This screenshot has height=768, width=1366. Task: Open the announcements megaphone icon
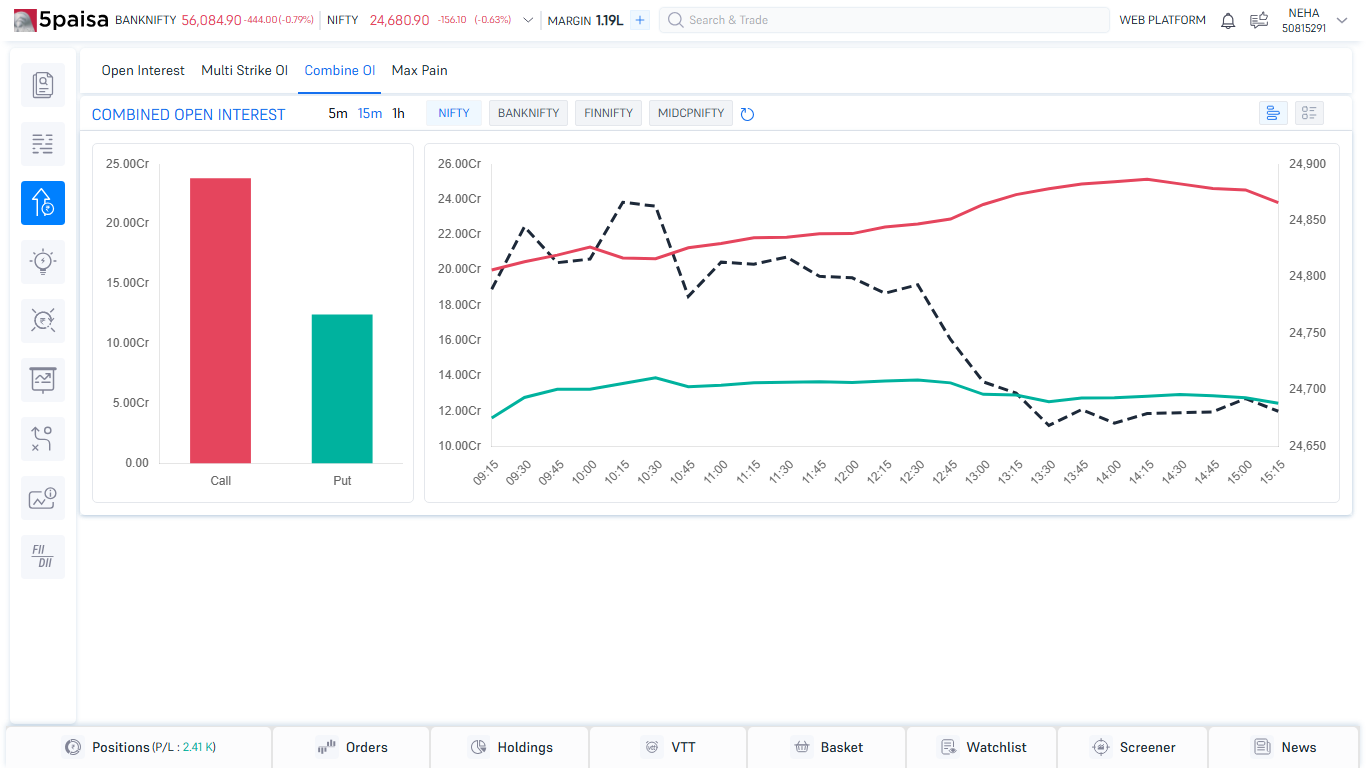coord(1259,20)
